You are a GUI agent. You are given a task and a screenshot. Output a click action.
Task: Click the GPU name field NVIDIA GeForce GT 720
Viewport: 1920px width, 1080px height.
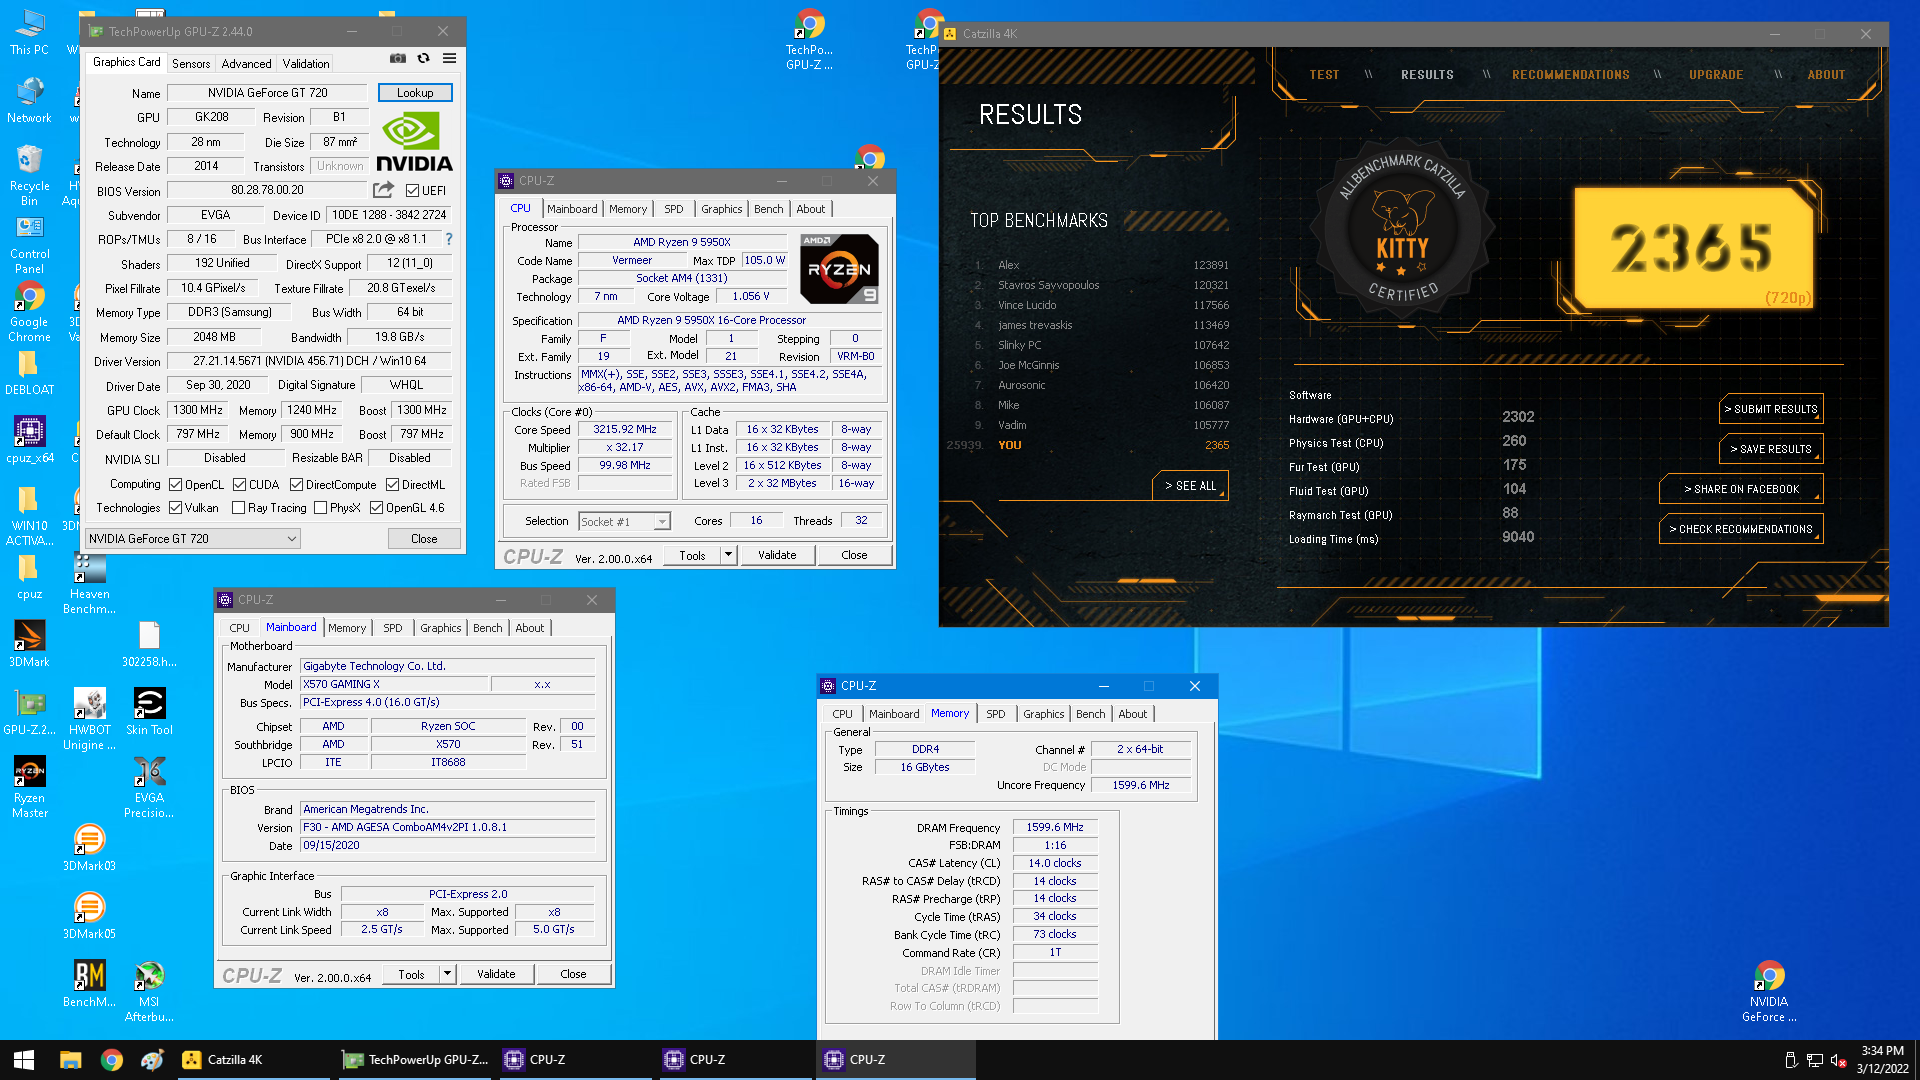(267, 93)
